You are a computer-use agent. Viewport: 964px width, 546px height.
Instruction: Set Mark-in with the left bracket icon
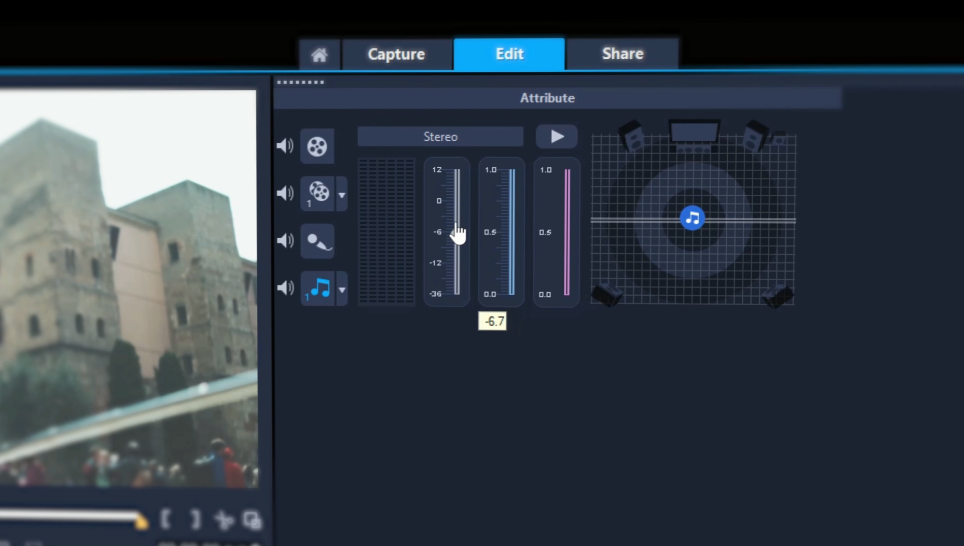[165, 519]
